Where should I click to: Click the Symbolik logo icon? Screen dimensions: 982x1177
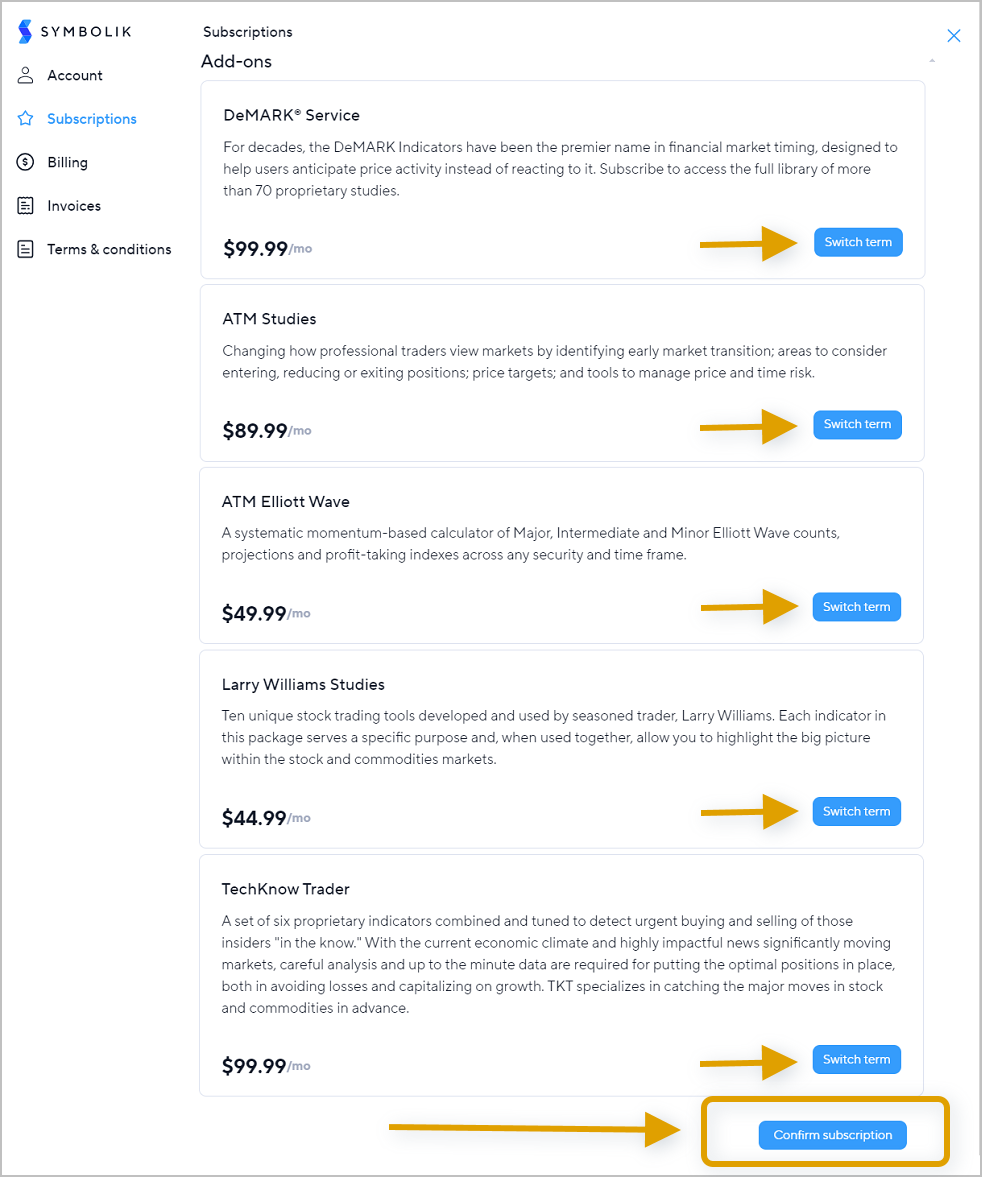(x=25, y=32)
